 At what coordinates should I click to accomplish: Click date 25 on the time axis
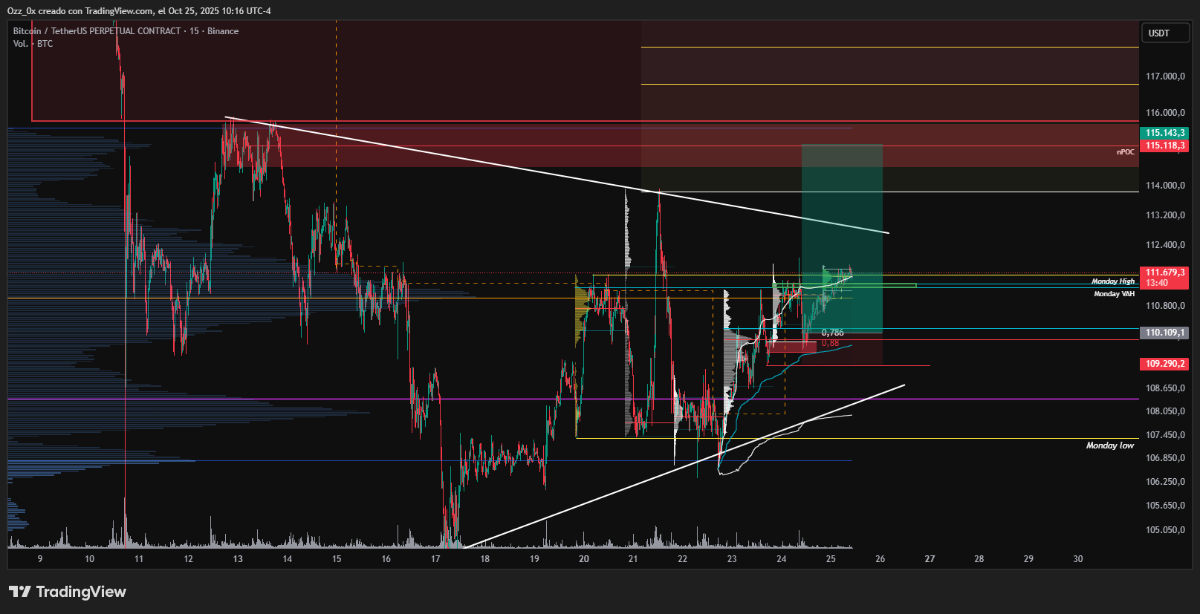831,559
